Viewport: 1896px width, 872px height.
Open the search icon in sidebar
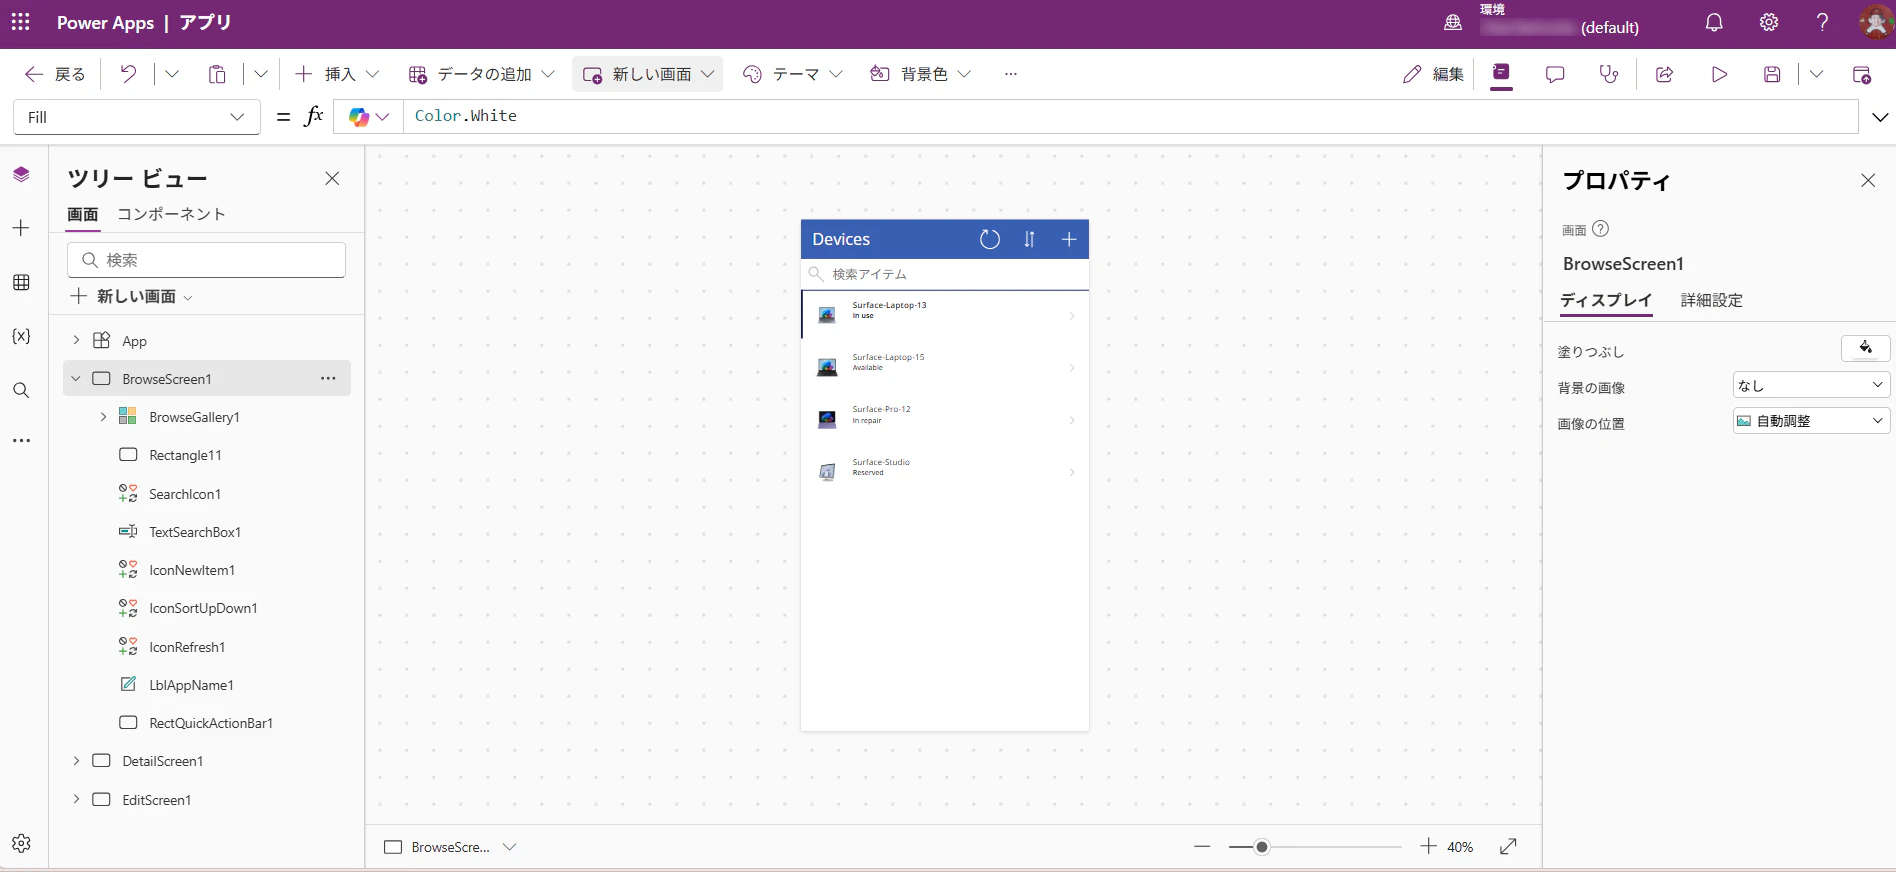[x=21, y=390]
